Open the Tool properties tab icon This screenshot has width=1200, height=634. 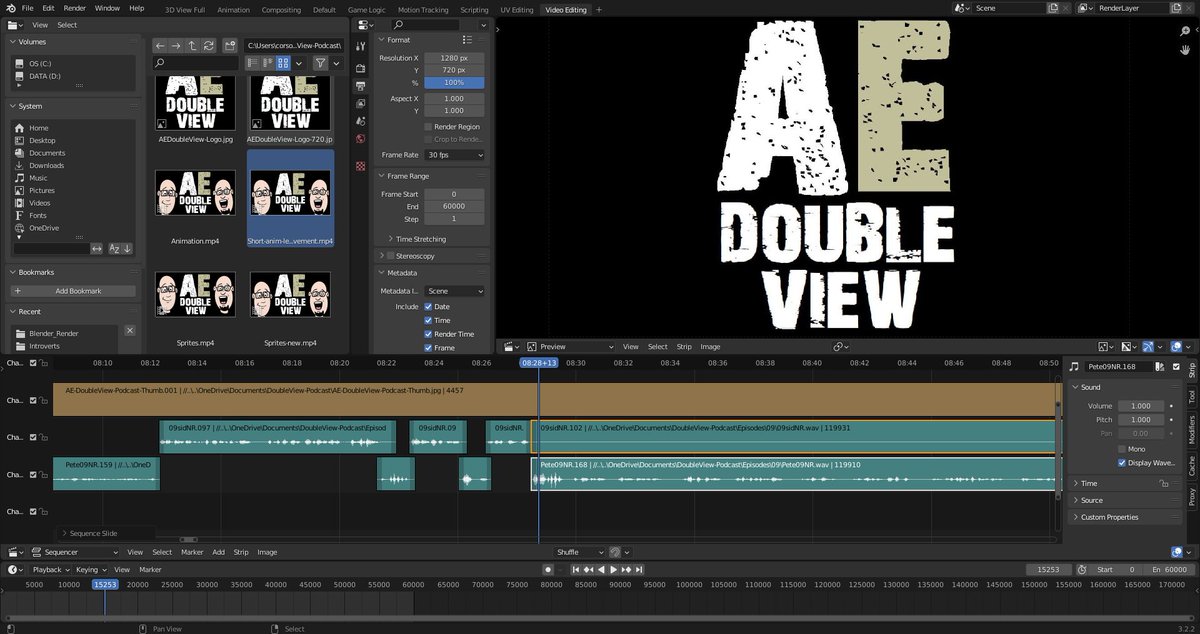361,48
